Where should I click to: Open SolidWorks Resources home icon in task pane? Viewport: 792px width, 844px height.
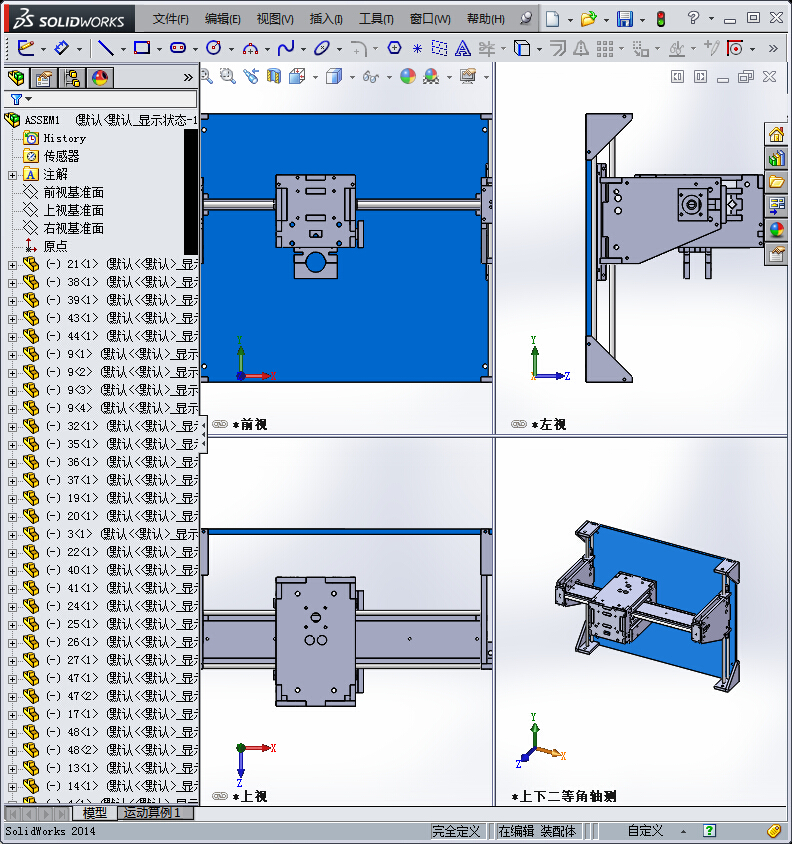coord(776,134)
